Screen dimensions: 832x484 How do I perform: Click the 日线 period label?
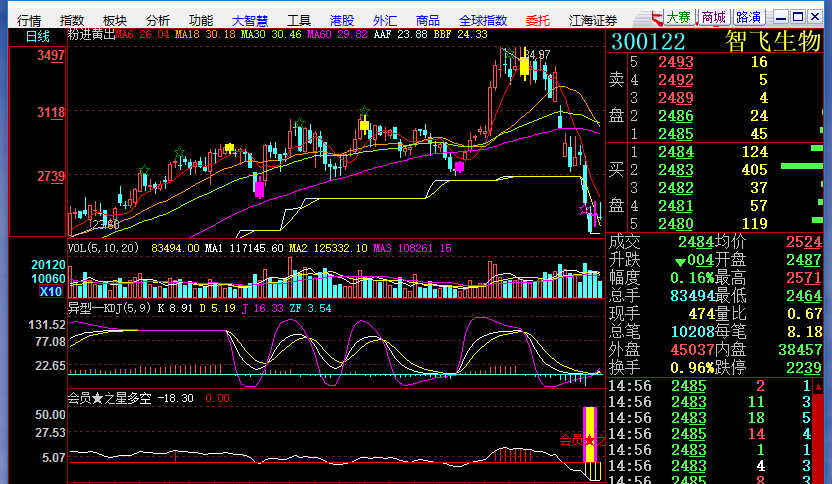38,37
